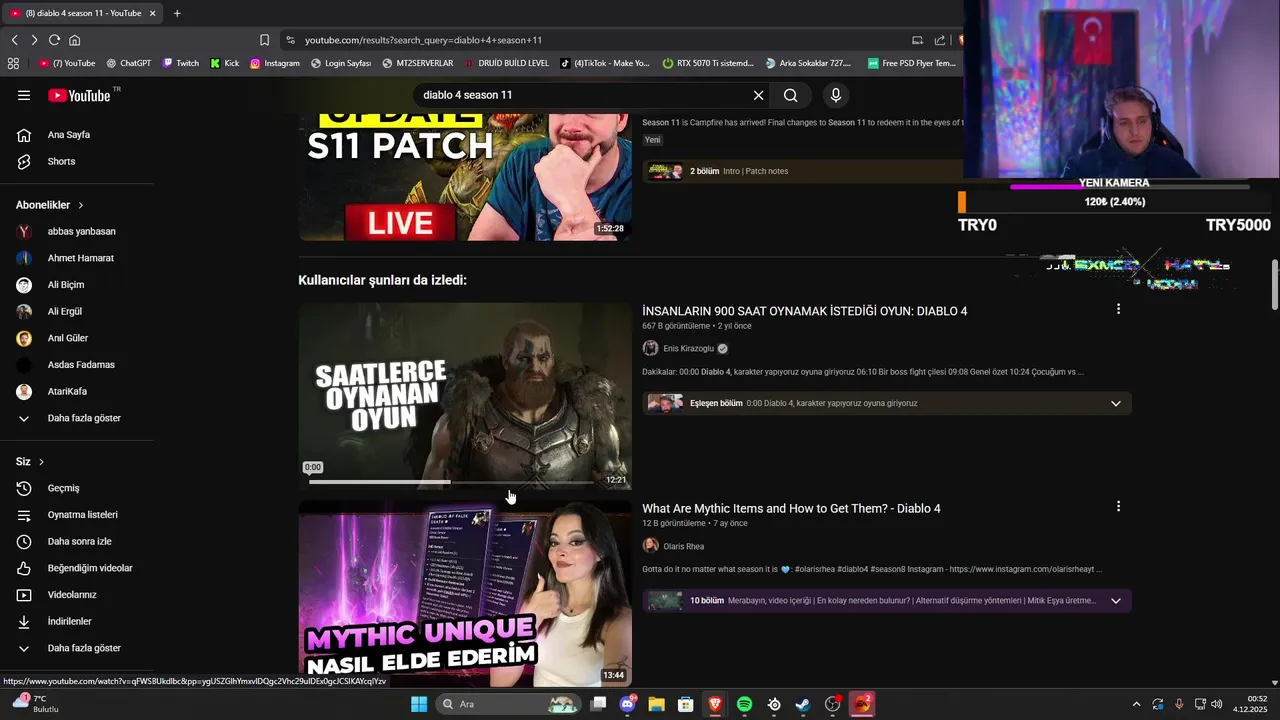Open Discord from the taskbar
The height and width of the screenshot is (720, 1280).
[627, 704]
